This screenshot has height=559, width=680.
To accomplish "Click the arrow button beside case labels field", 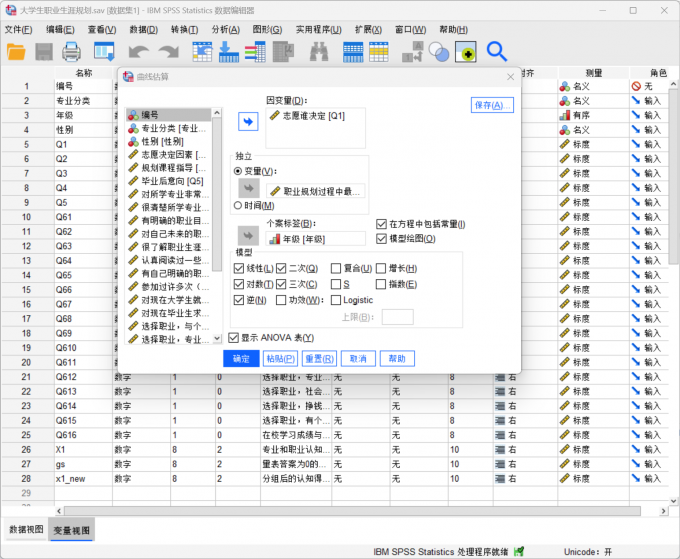I will pos(247,234).
